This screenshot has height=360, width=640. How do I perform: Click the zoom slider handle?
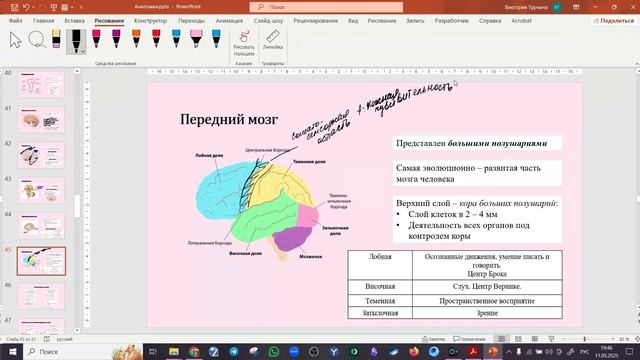pyautogui.click(x=584, y=339)
